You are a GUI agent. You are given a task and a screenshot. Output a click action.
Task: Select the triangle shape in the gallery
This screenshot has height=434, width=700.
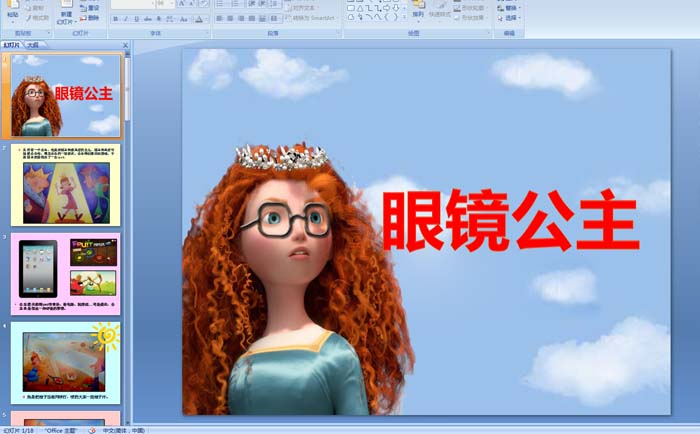point(360,8)
